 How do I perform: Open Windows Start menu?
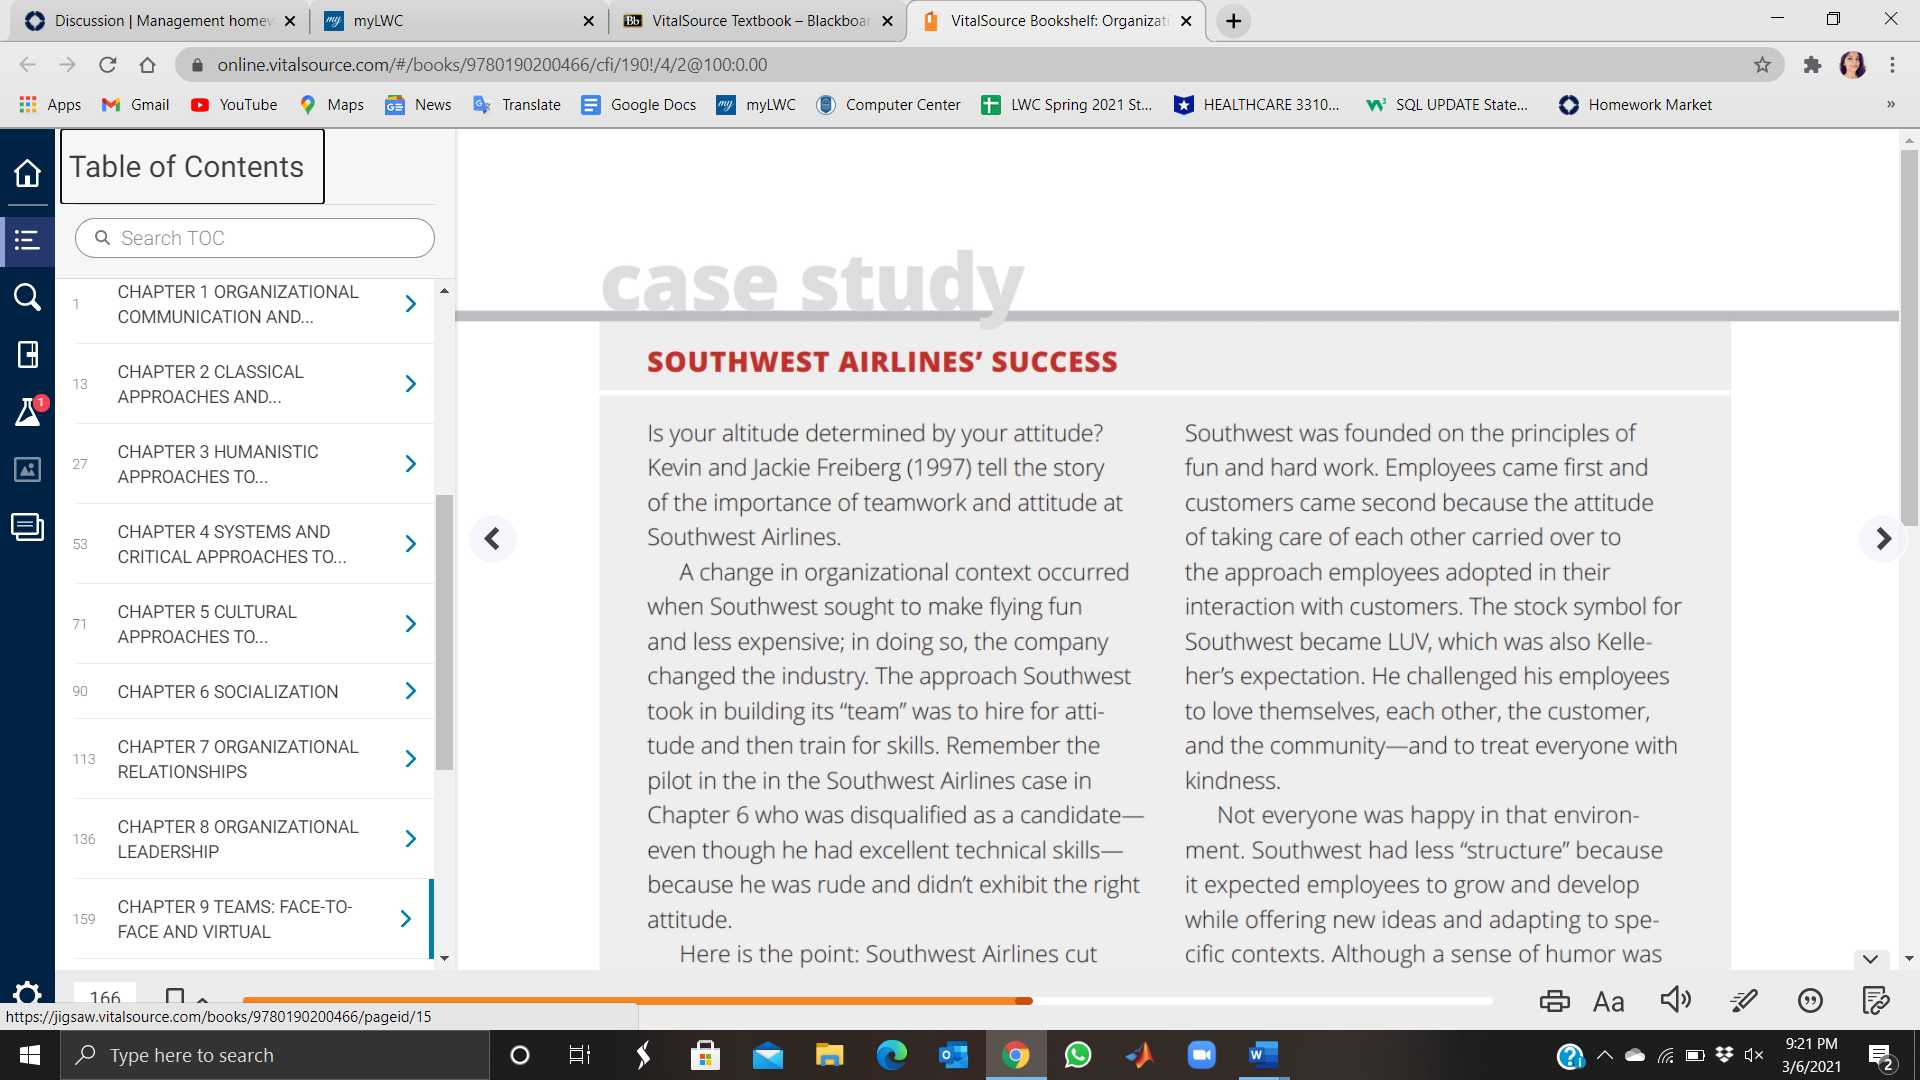pos(29,1055)
